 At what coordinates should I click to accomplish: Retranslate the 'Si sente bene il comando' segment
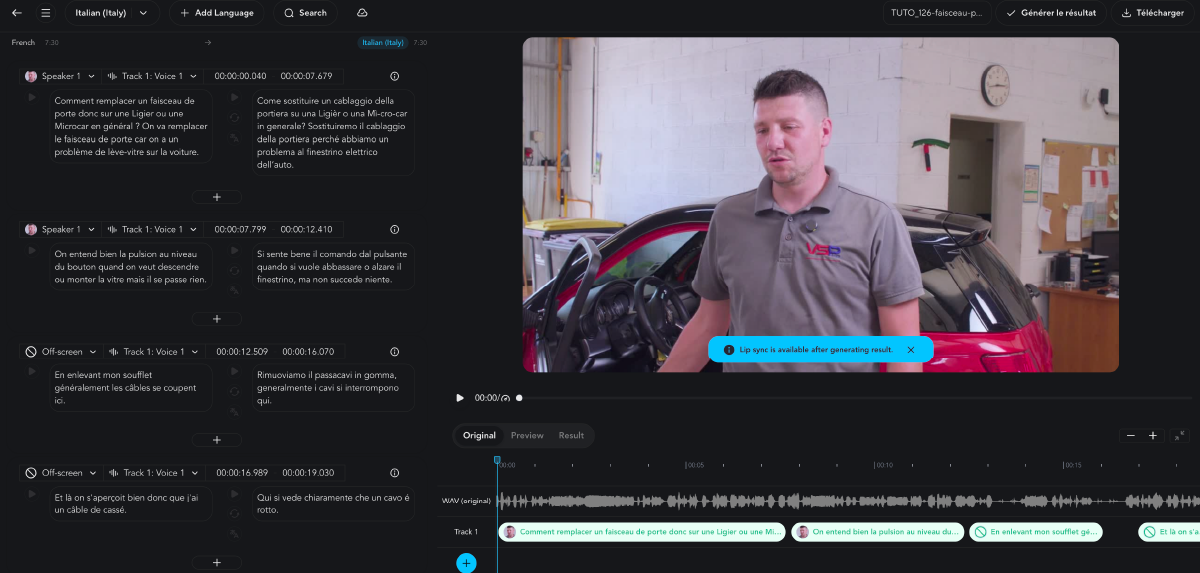pos(234,290)
